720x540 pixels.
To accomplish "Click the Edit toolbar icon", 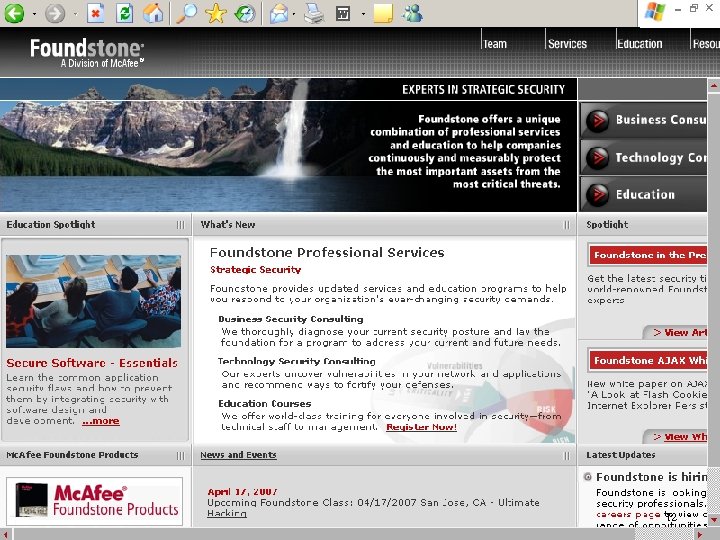I will click(x=343, y=13).
